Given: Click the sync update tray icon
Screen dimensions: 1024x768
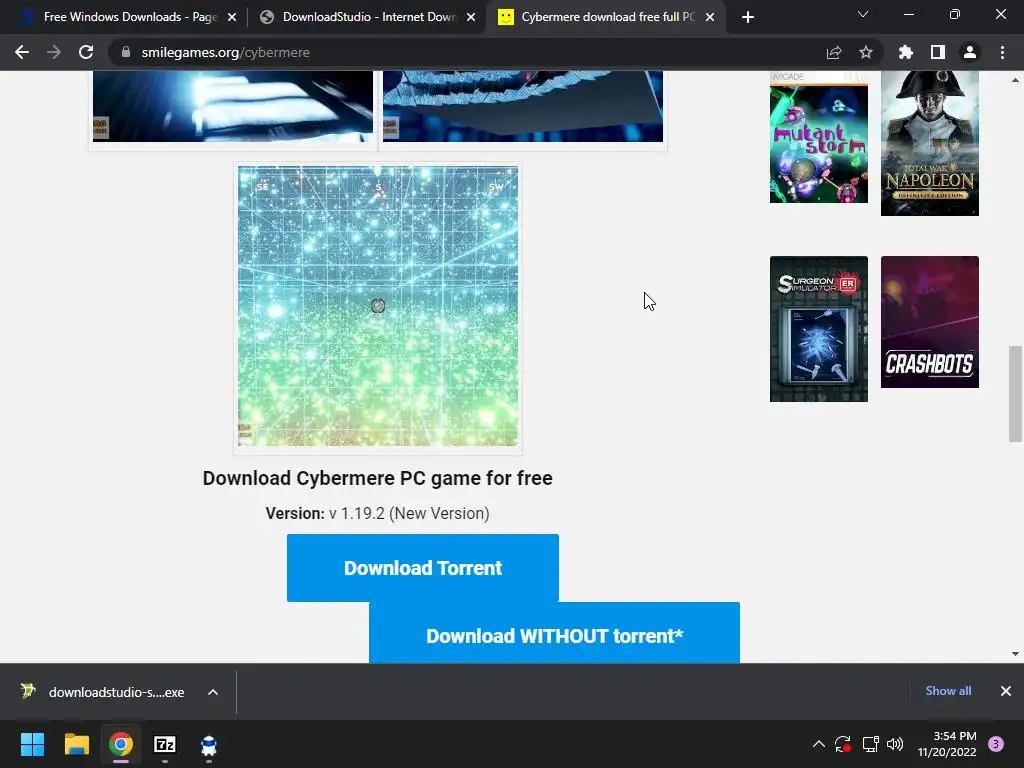Looking at the screenshot, I should coord(843,744).
